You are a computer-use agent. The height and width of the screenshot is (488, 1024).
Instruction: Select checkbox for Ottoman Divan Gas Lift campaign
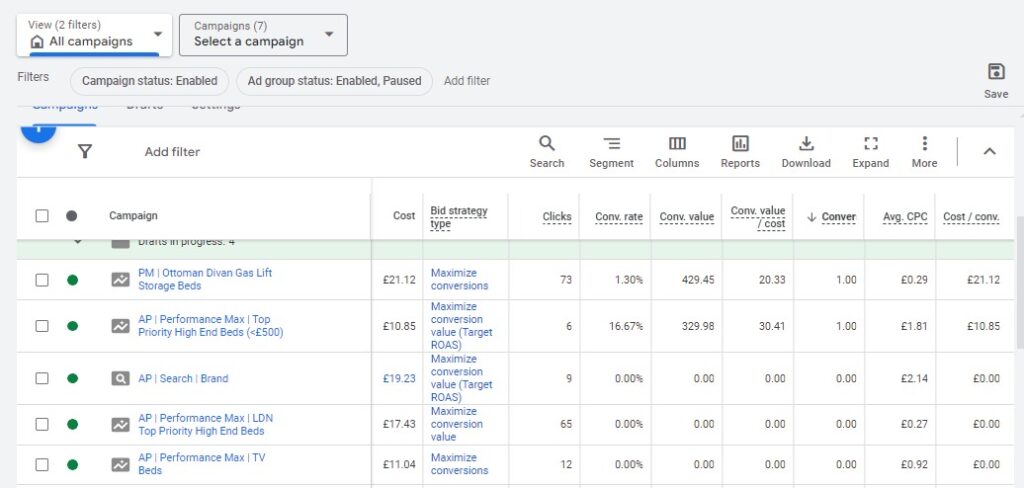(x=42, y=280)
